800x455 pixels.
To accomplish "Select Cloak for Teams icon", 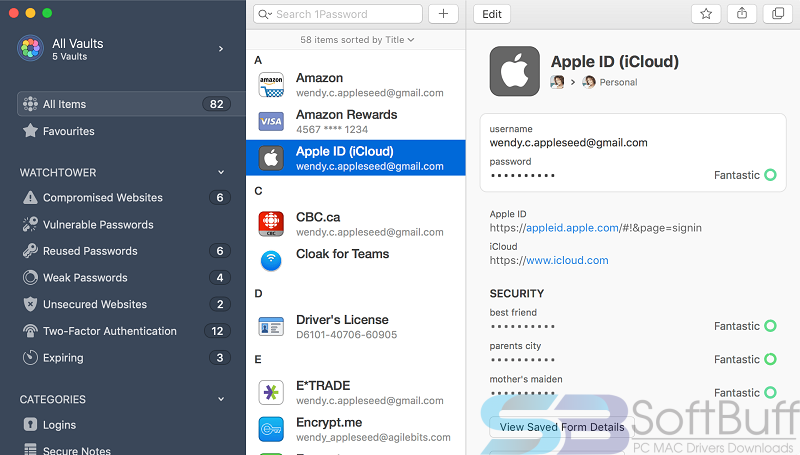I will tap(271, 260).
